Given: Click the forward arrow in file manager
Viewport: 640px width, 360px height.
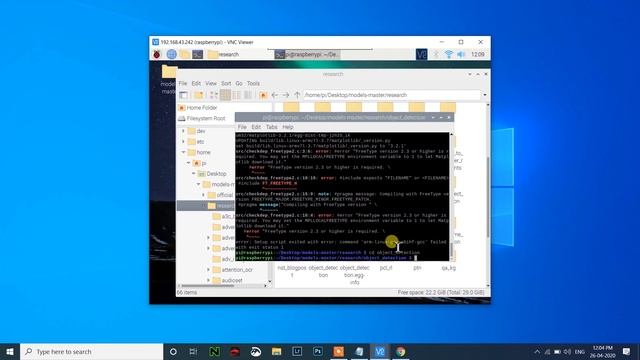Looking at the screenshot, I should pyautogui.click(x=286, y=95).
